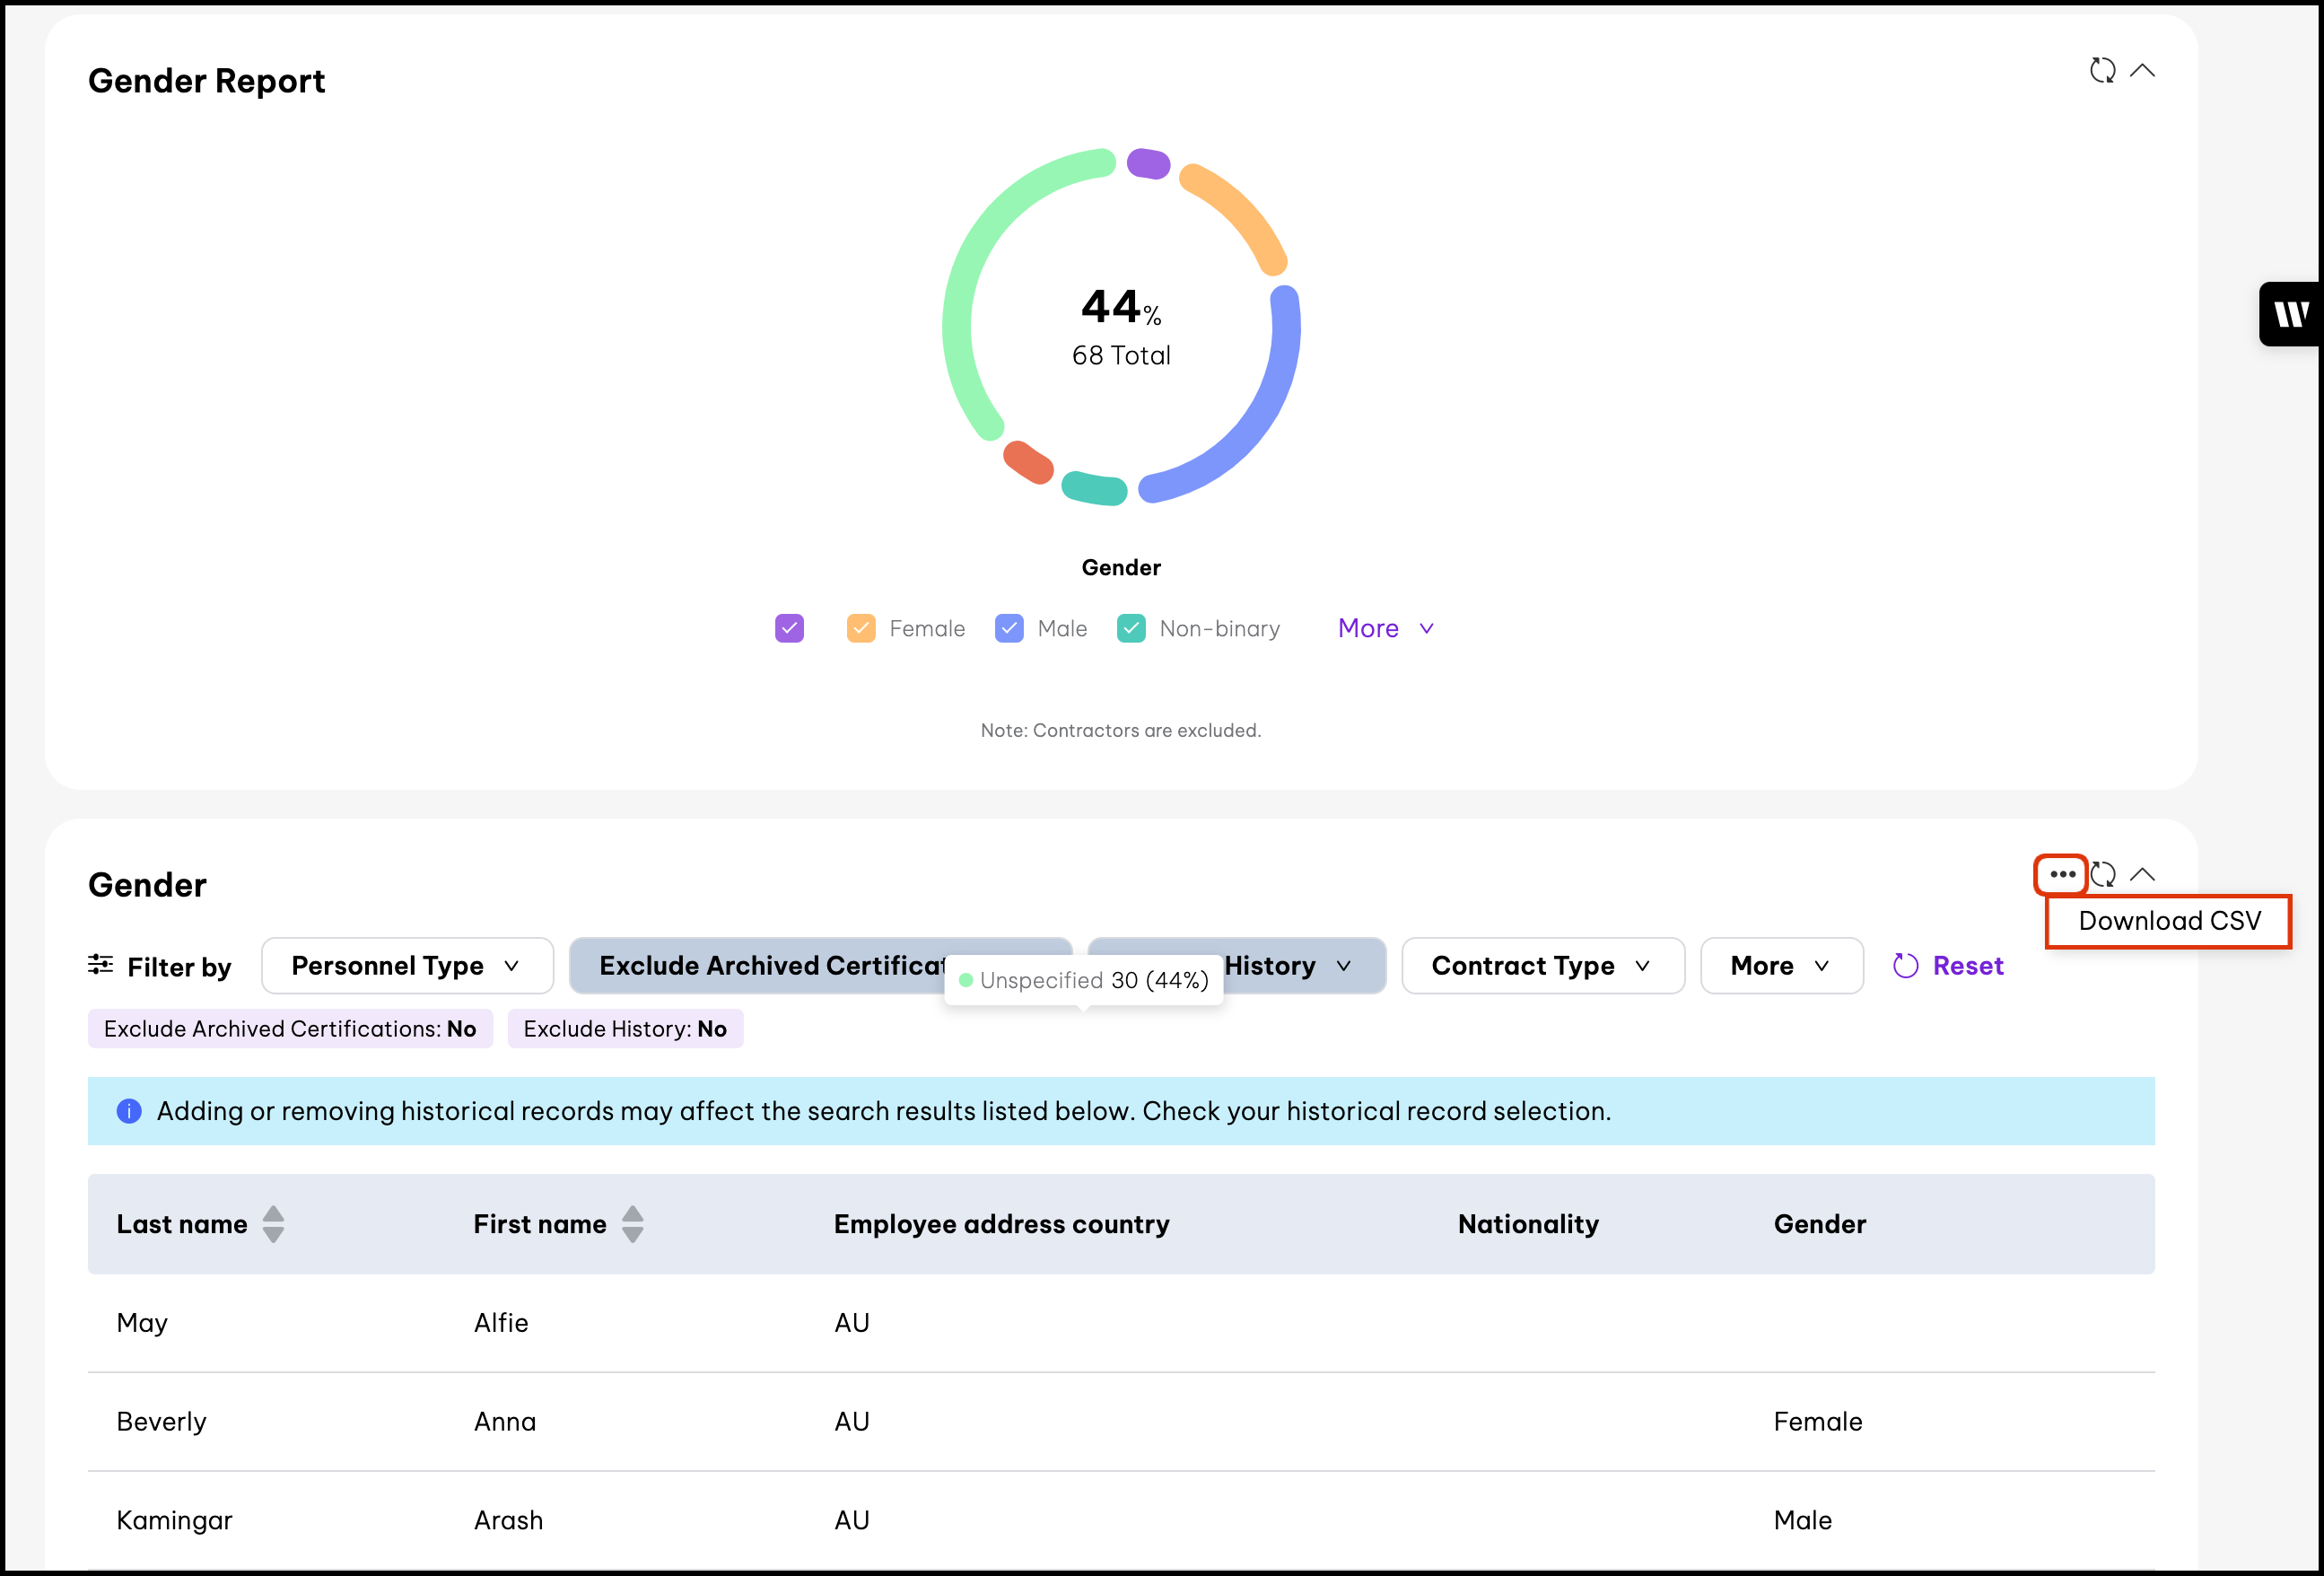Viewport: 2324px width, 1576px height.
Task: Uncheck the Male legend checkbox
Action: coord(1009,628)
